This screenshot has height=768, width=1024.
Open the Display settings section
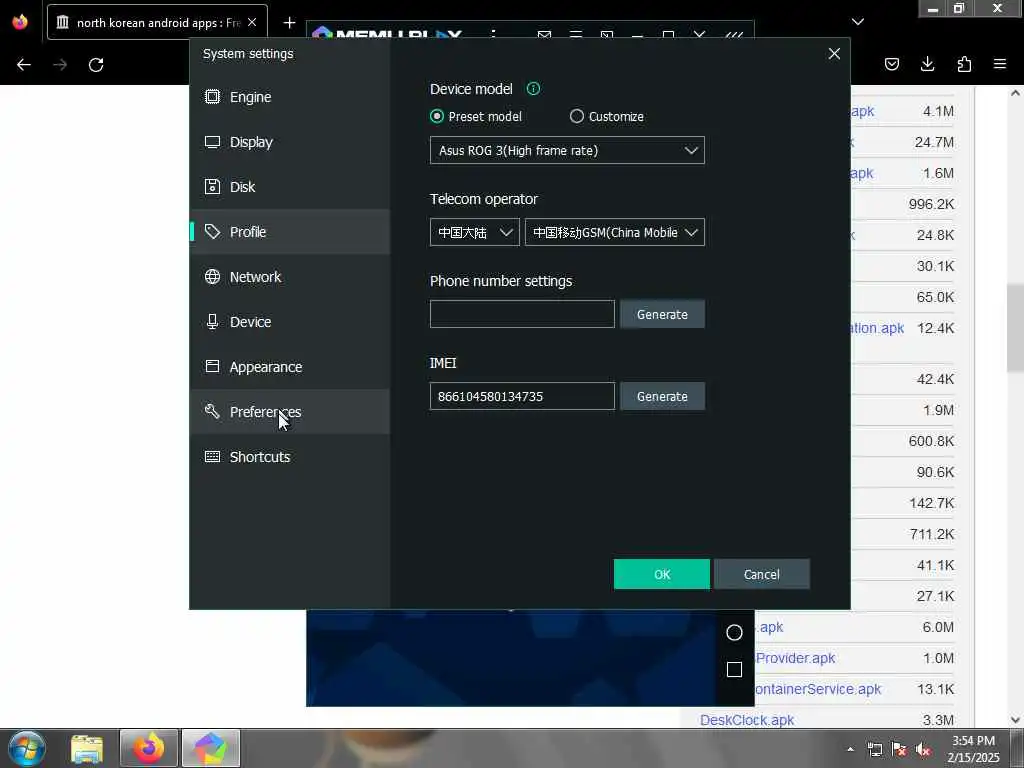coord(290,142)
